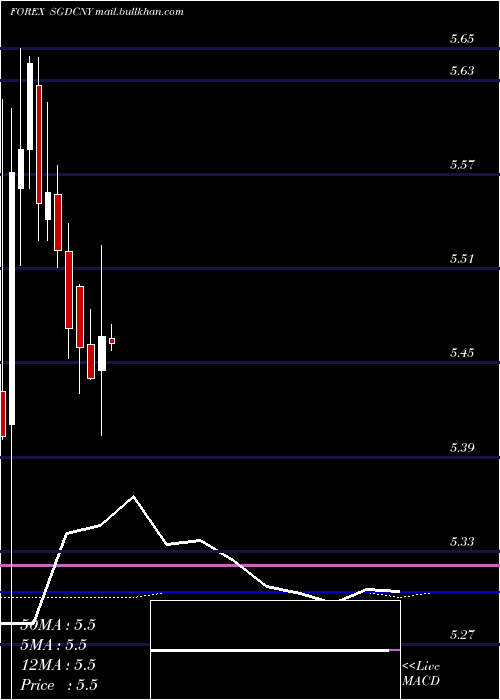Select the 5.45 price axis label
The width and height of the screenshot is (500, 700).
pos(462,353)
